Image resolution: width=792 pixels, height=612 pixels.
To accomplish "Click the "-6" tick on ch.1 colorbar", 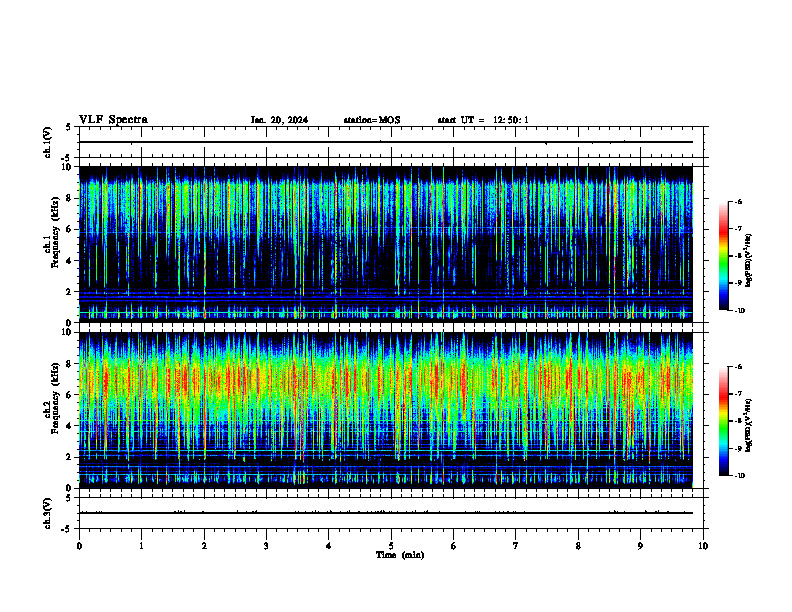I will (x=738, y=201).
